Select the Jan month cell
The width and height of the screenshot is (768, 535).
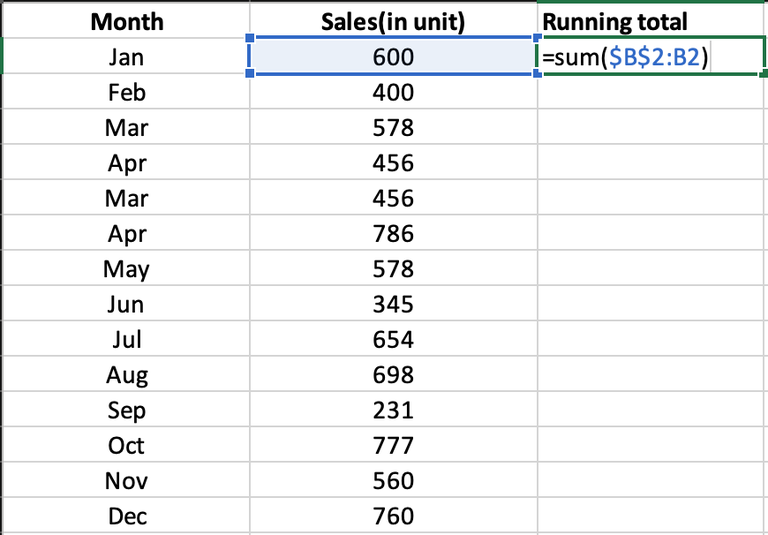[126, 58]
